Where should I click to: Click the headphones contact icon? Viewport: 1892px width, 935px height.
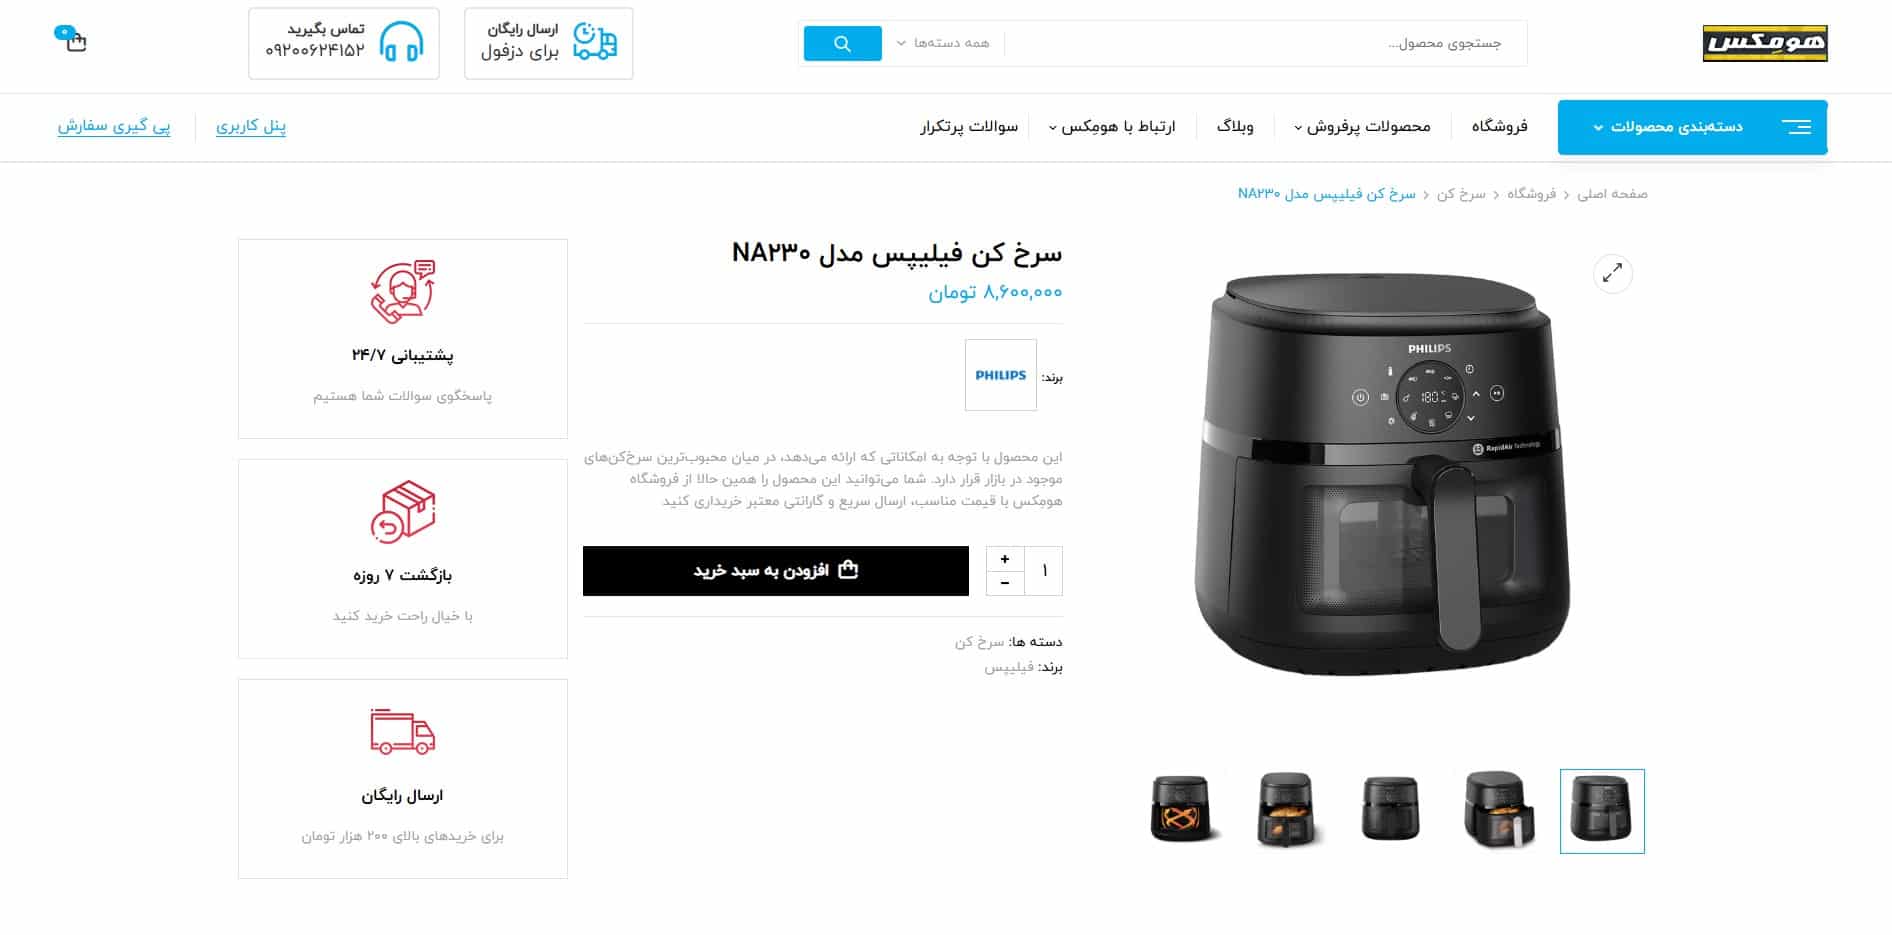coord(402,43)
